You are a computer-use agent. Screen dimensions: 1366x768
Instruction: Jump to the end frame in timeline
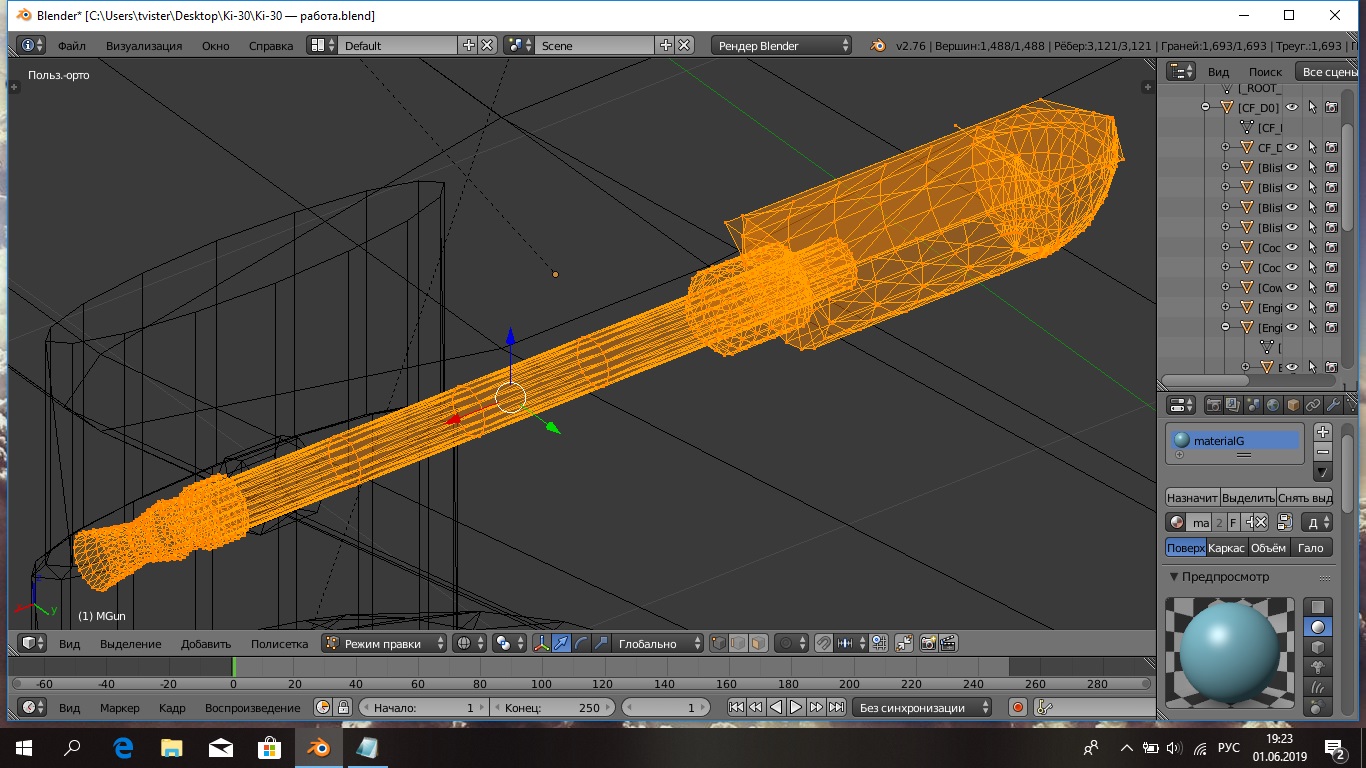[x=836, y=707]
